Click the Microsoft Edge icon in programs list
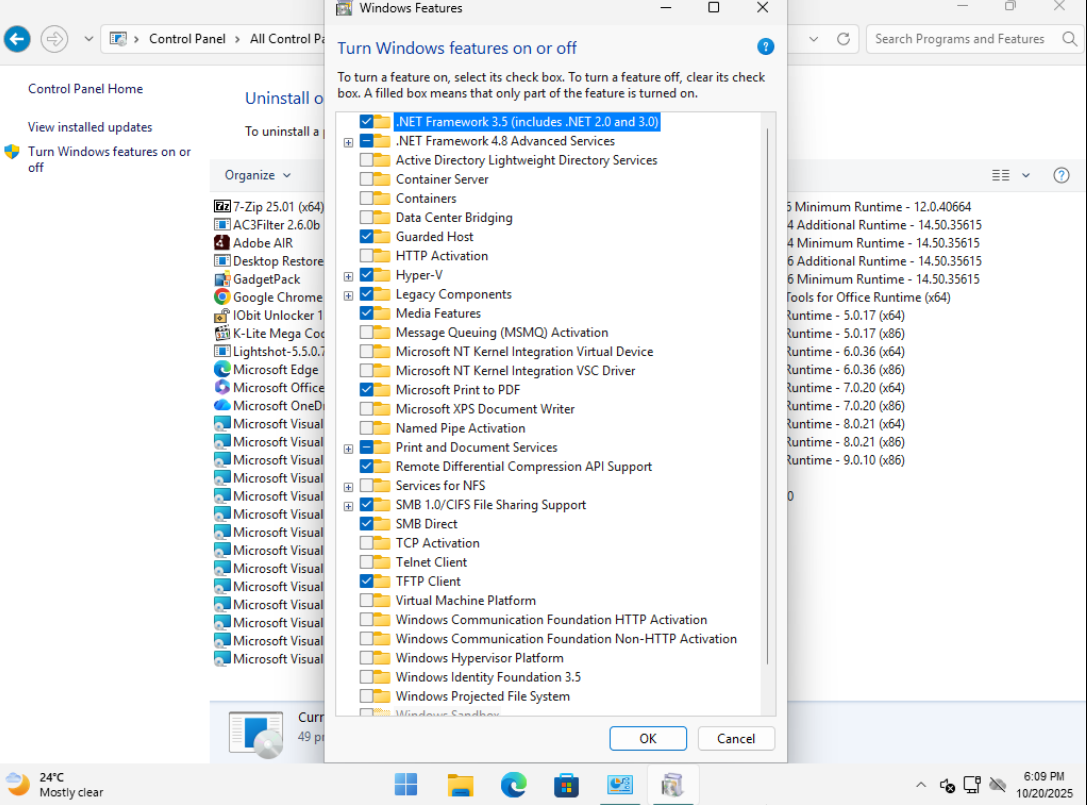Viewport: 1087px width, 805px height. pyautogui.click(x=222, y=369)
